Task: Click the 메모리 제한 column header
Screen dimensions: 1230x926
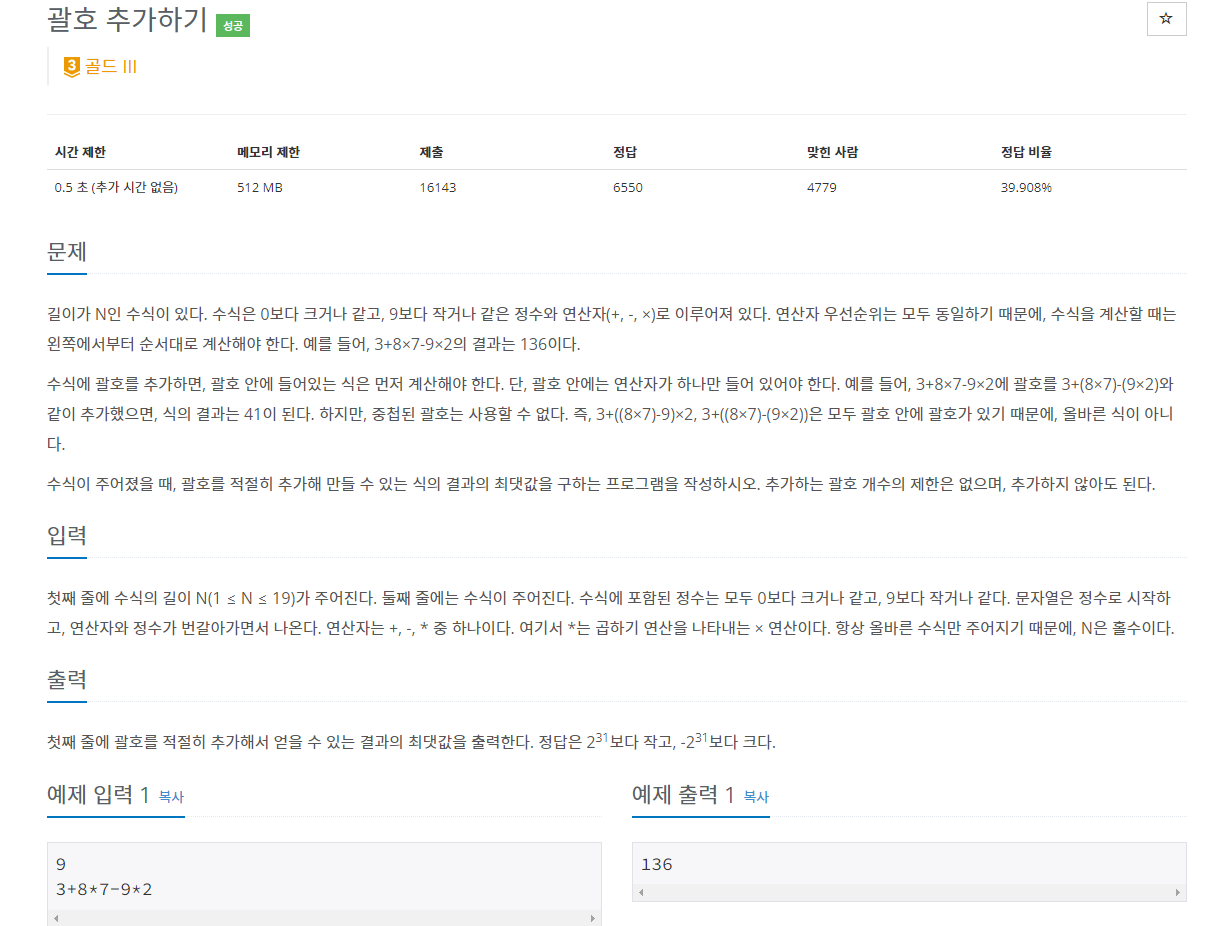Action: 268,152
